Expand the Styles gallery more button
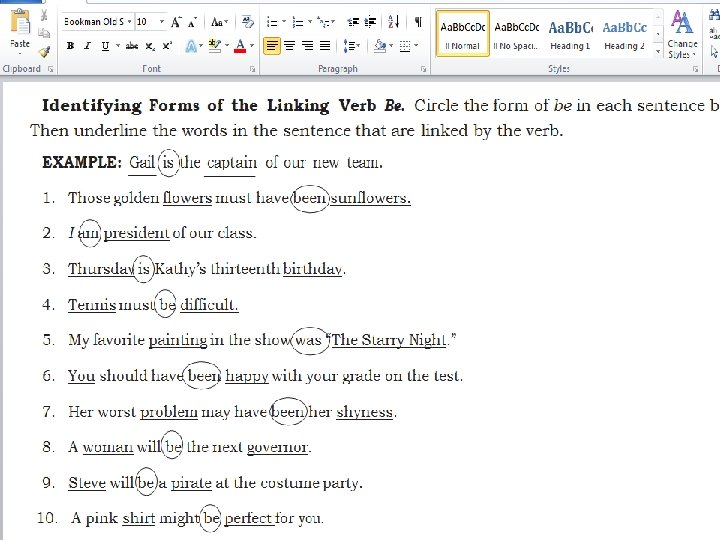720x540 pixels. 658,51
